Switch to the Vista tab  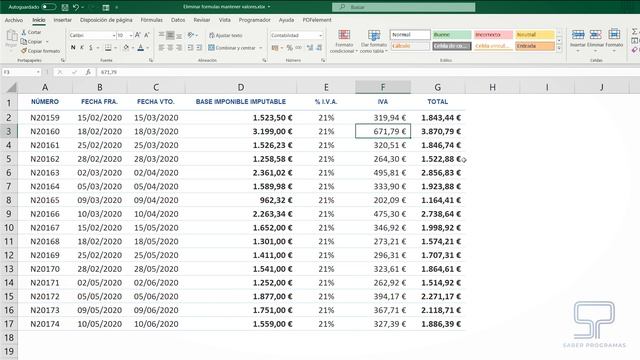224,20
